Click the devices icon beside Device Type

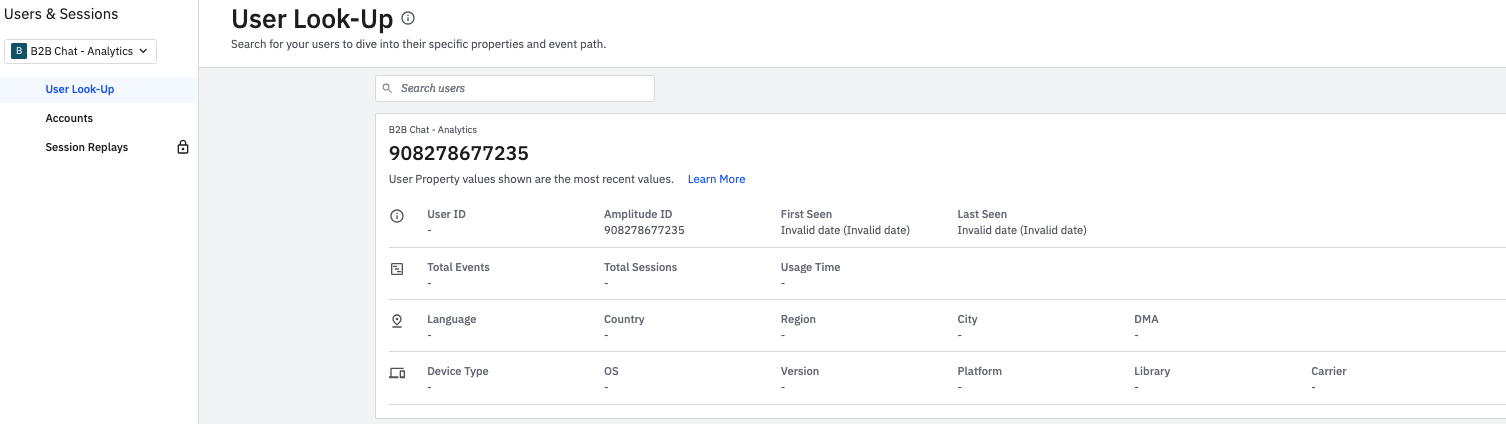397,373
